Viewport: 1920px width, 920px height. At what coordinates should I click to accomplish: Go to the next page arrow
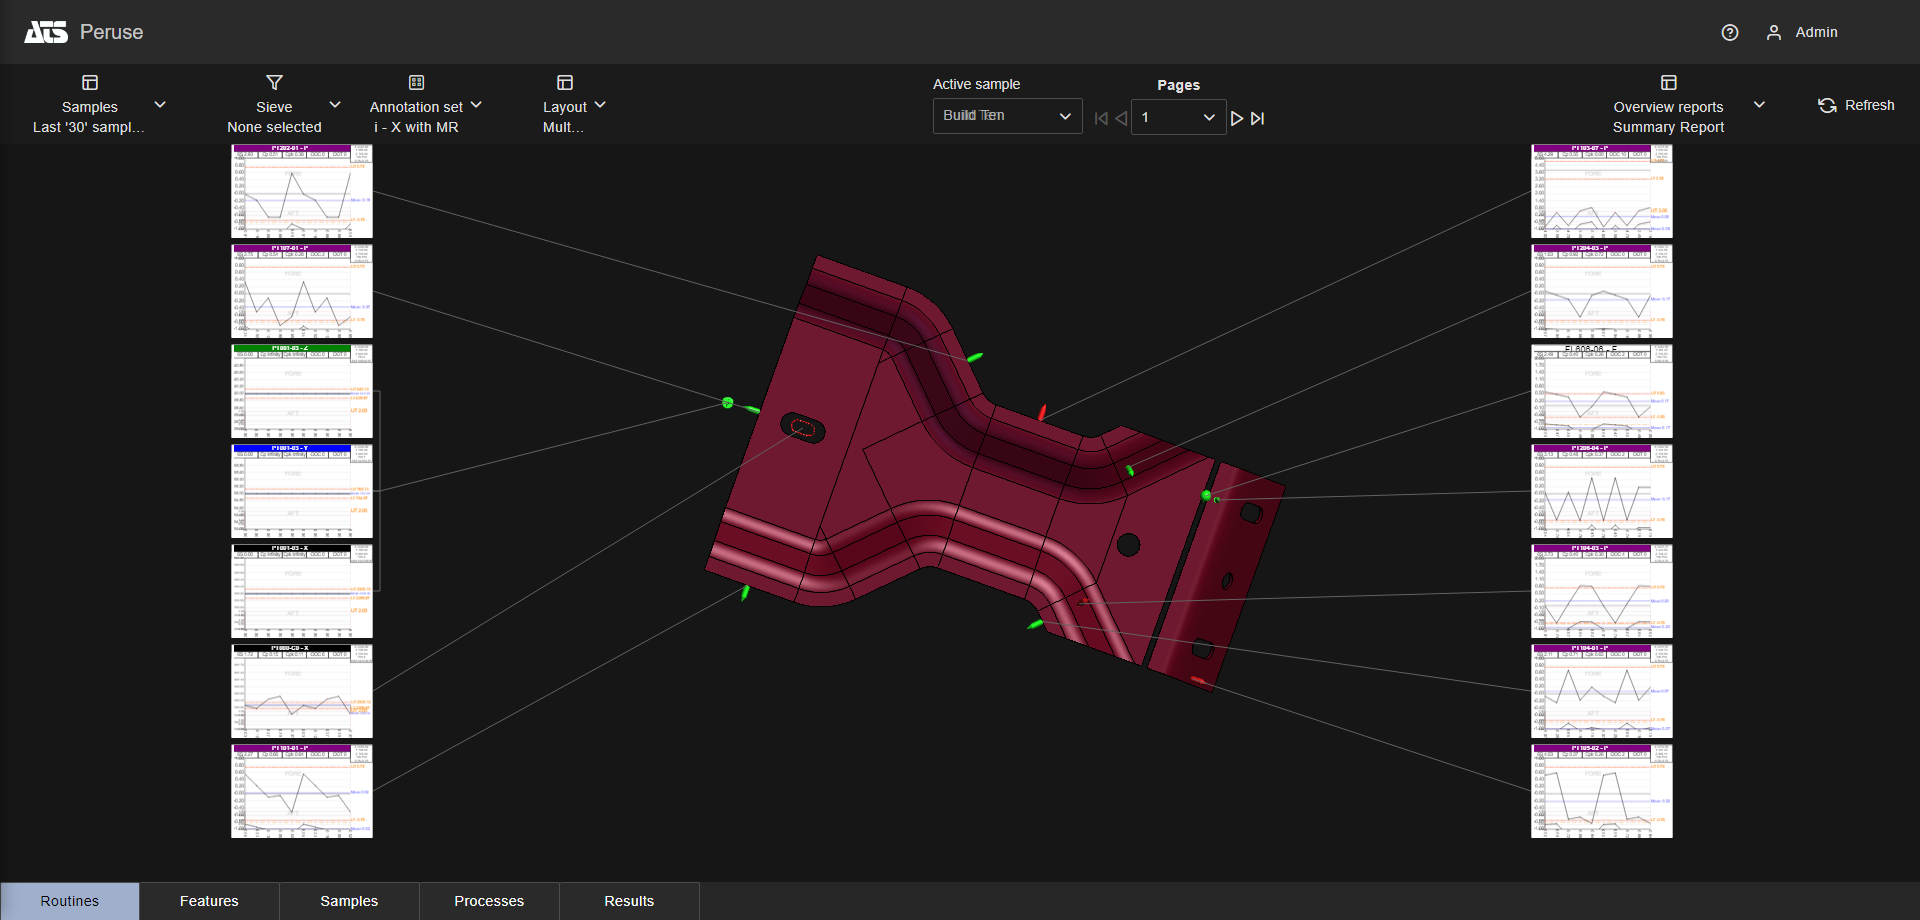point(1237,118)
